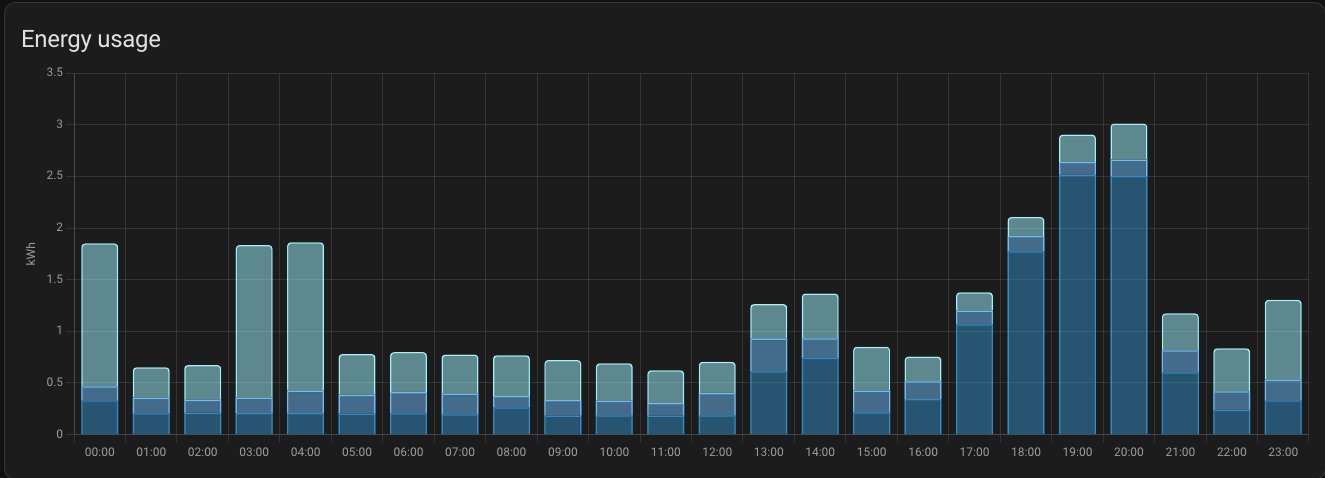Select the teal top segment of the 05:00 bar
The width and height of the screenshot is (1325, 478).
tap(357, 375)
